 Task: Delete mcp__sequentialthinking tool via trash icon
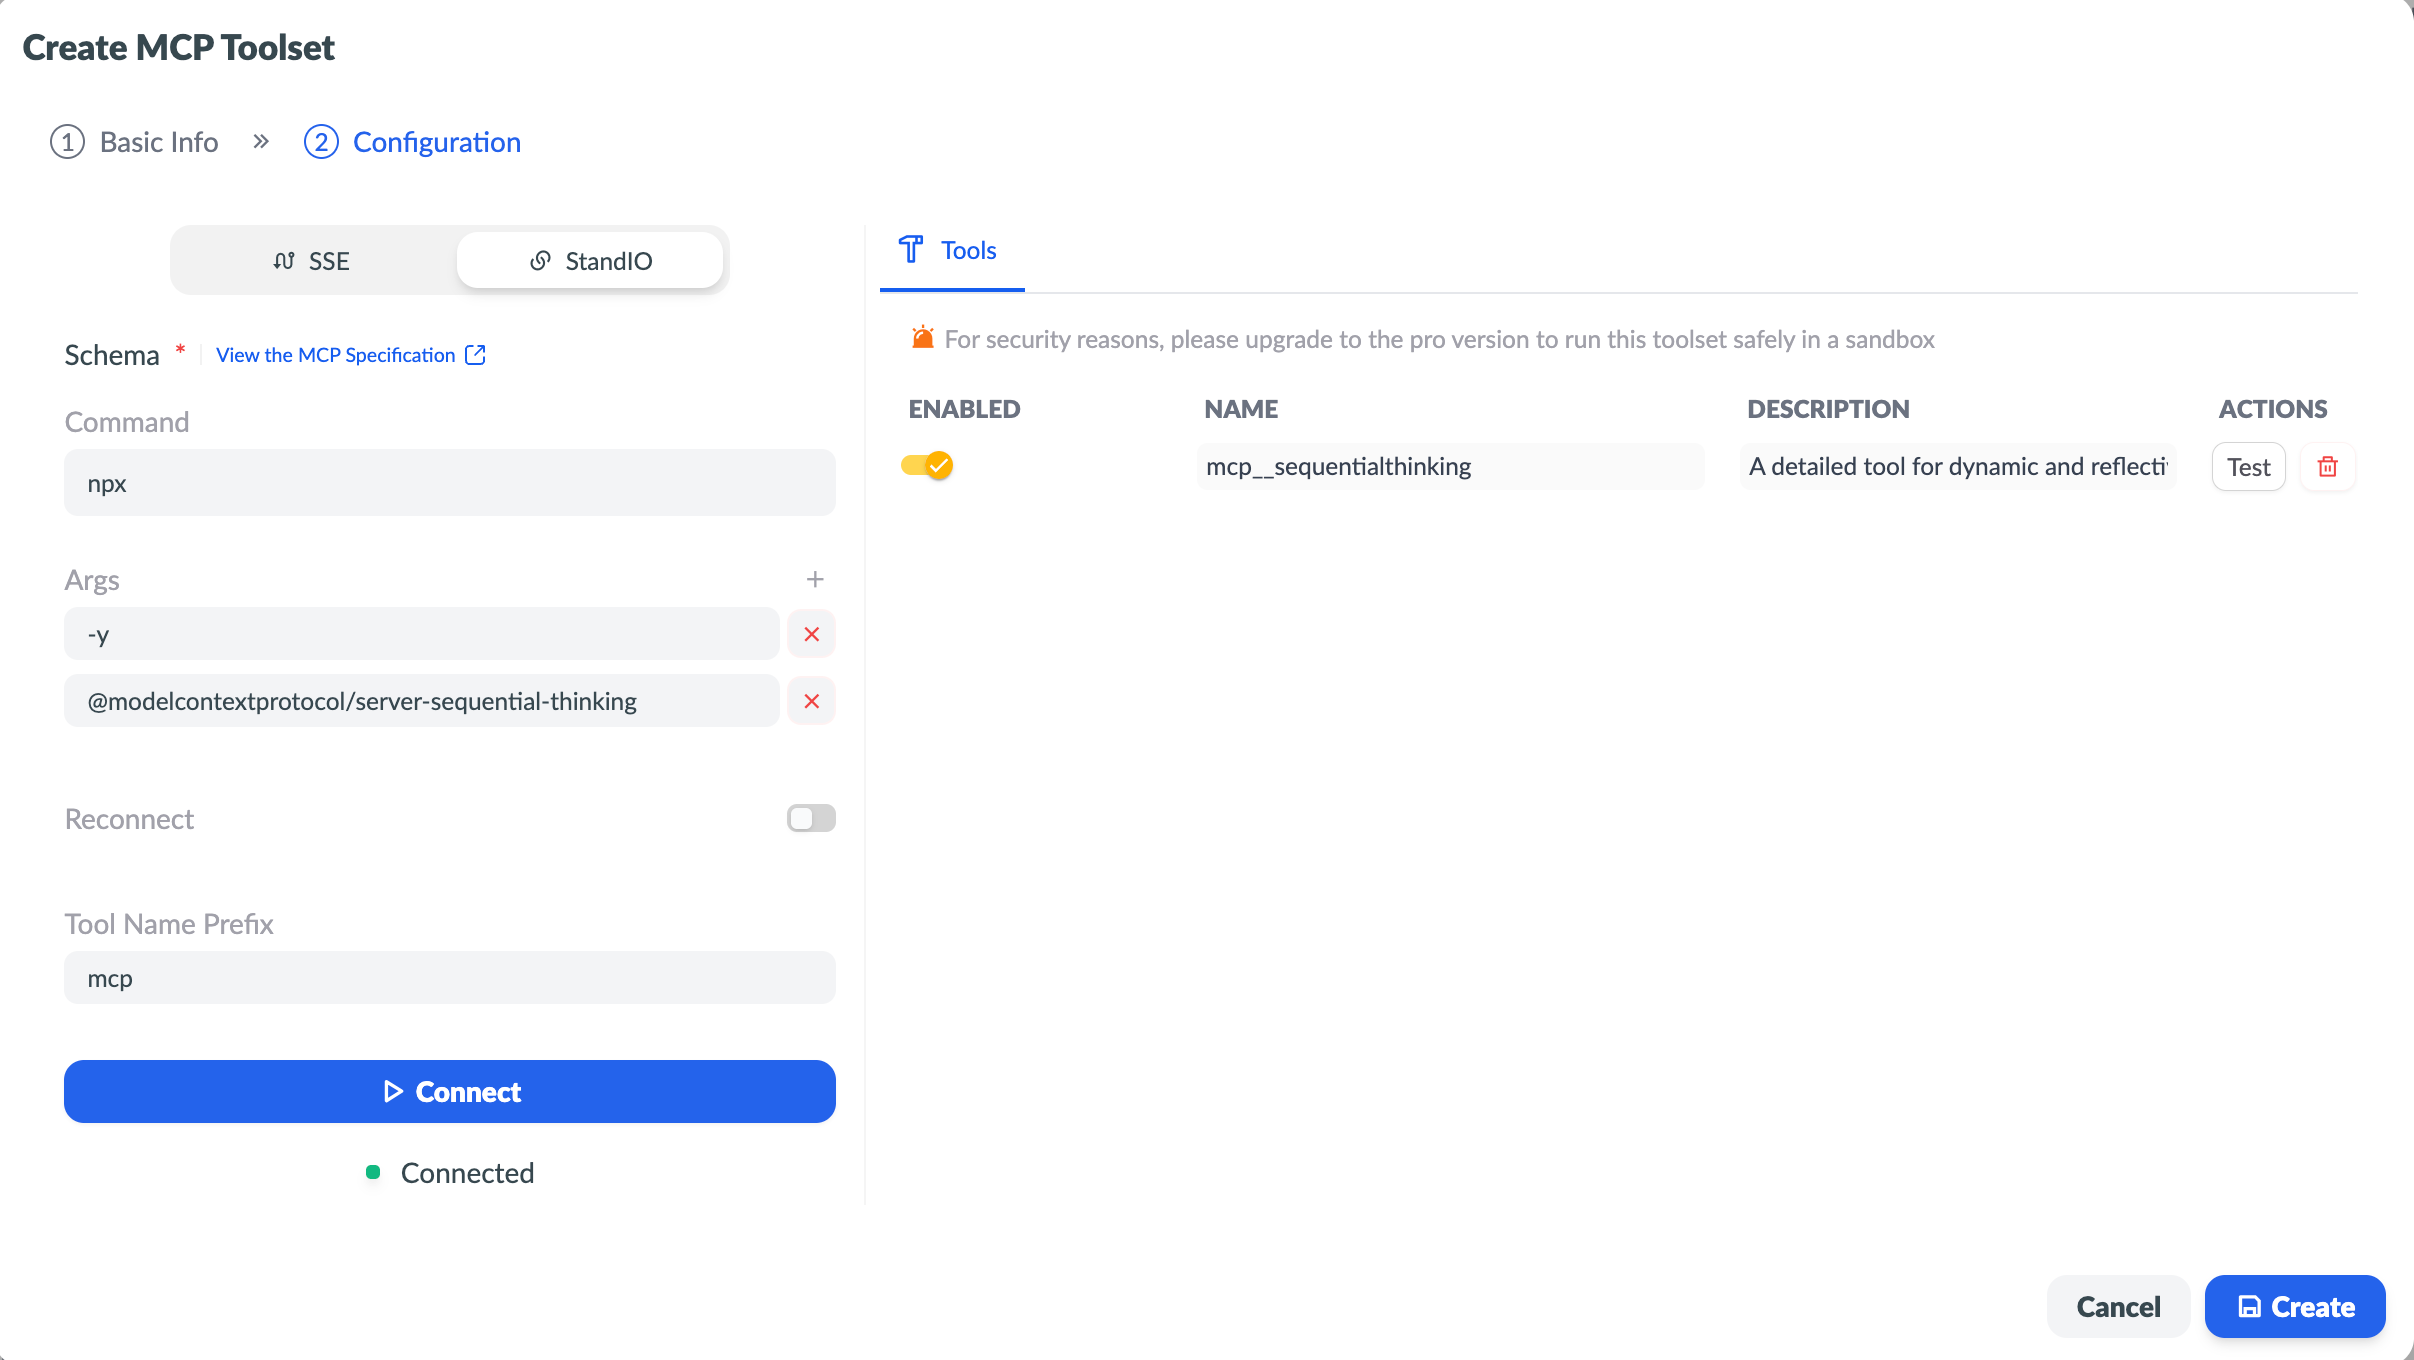coord(2327,467)
